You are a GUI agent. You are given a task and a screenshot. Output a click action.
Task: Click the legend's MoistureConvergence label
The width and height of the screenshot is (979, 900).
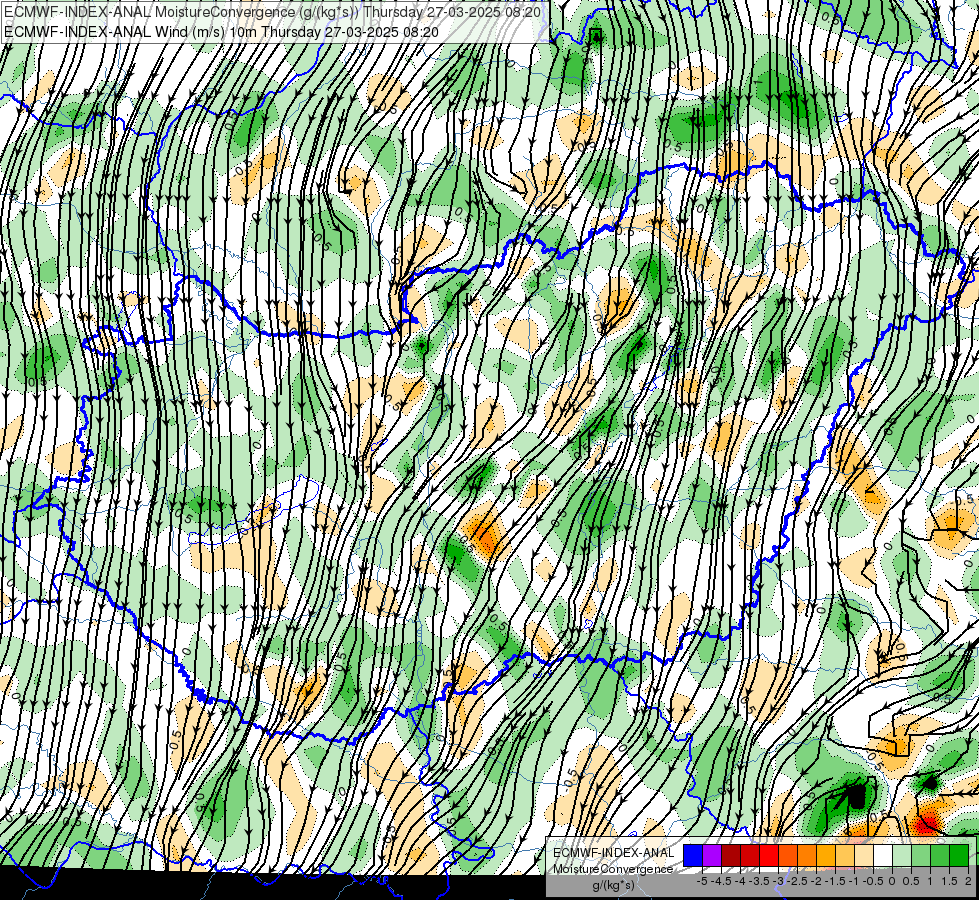point(613,869)
